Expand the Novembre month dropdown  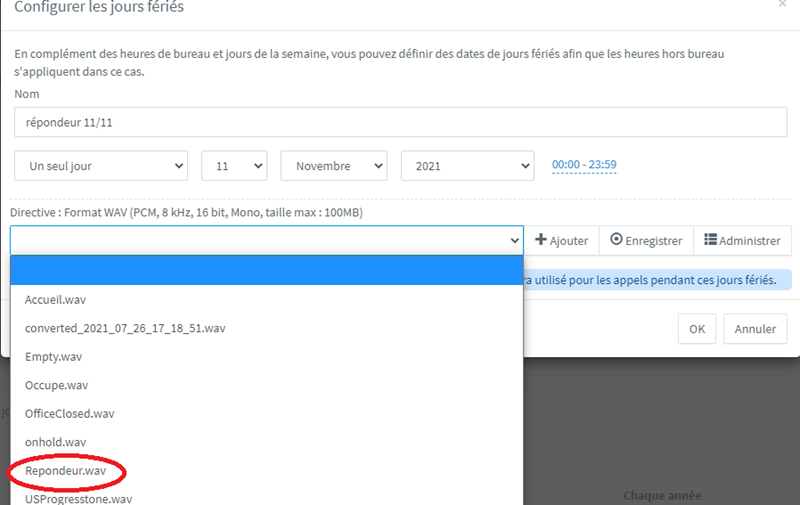coord(334,166)
